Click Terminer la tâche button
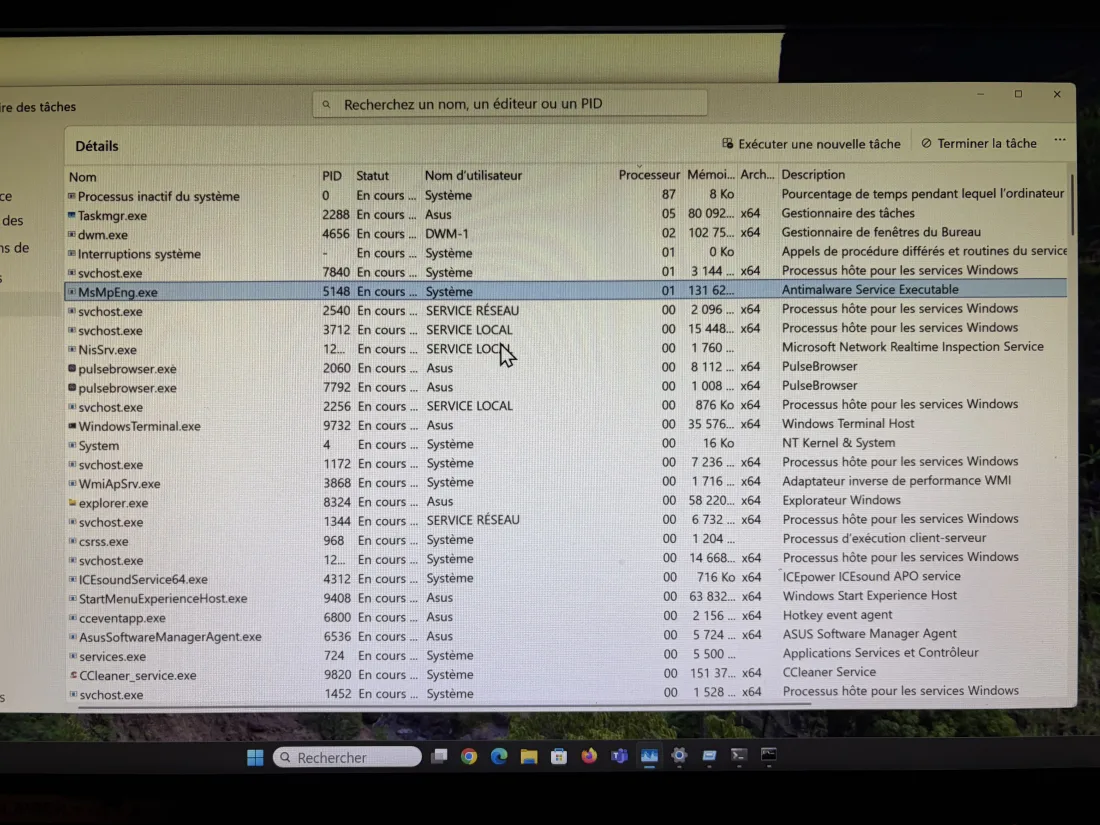This screenshot has width=1100, height=825. point(979,143)
